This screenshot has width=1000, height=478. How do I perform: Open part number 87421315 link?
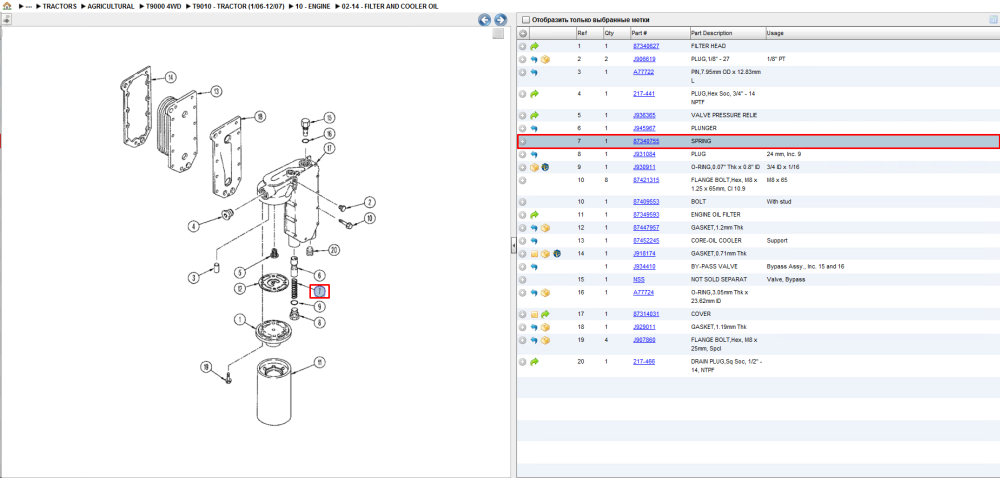(645, 180)
